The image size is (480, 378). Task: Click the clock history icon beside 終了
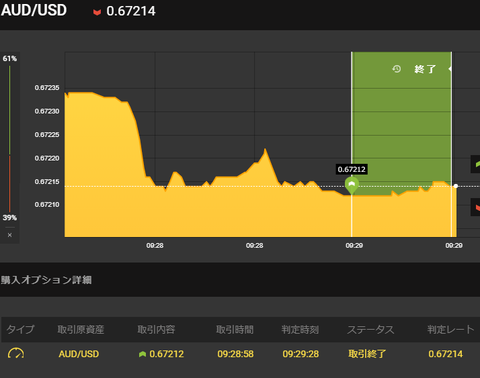click(x=396, y=69)
